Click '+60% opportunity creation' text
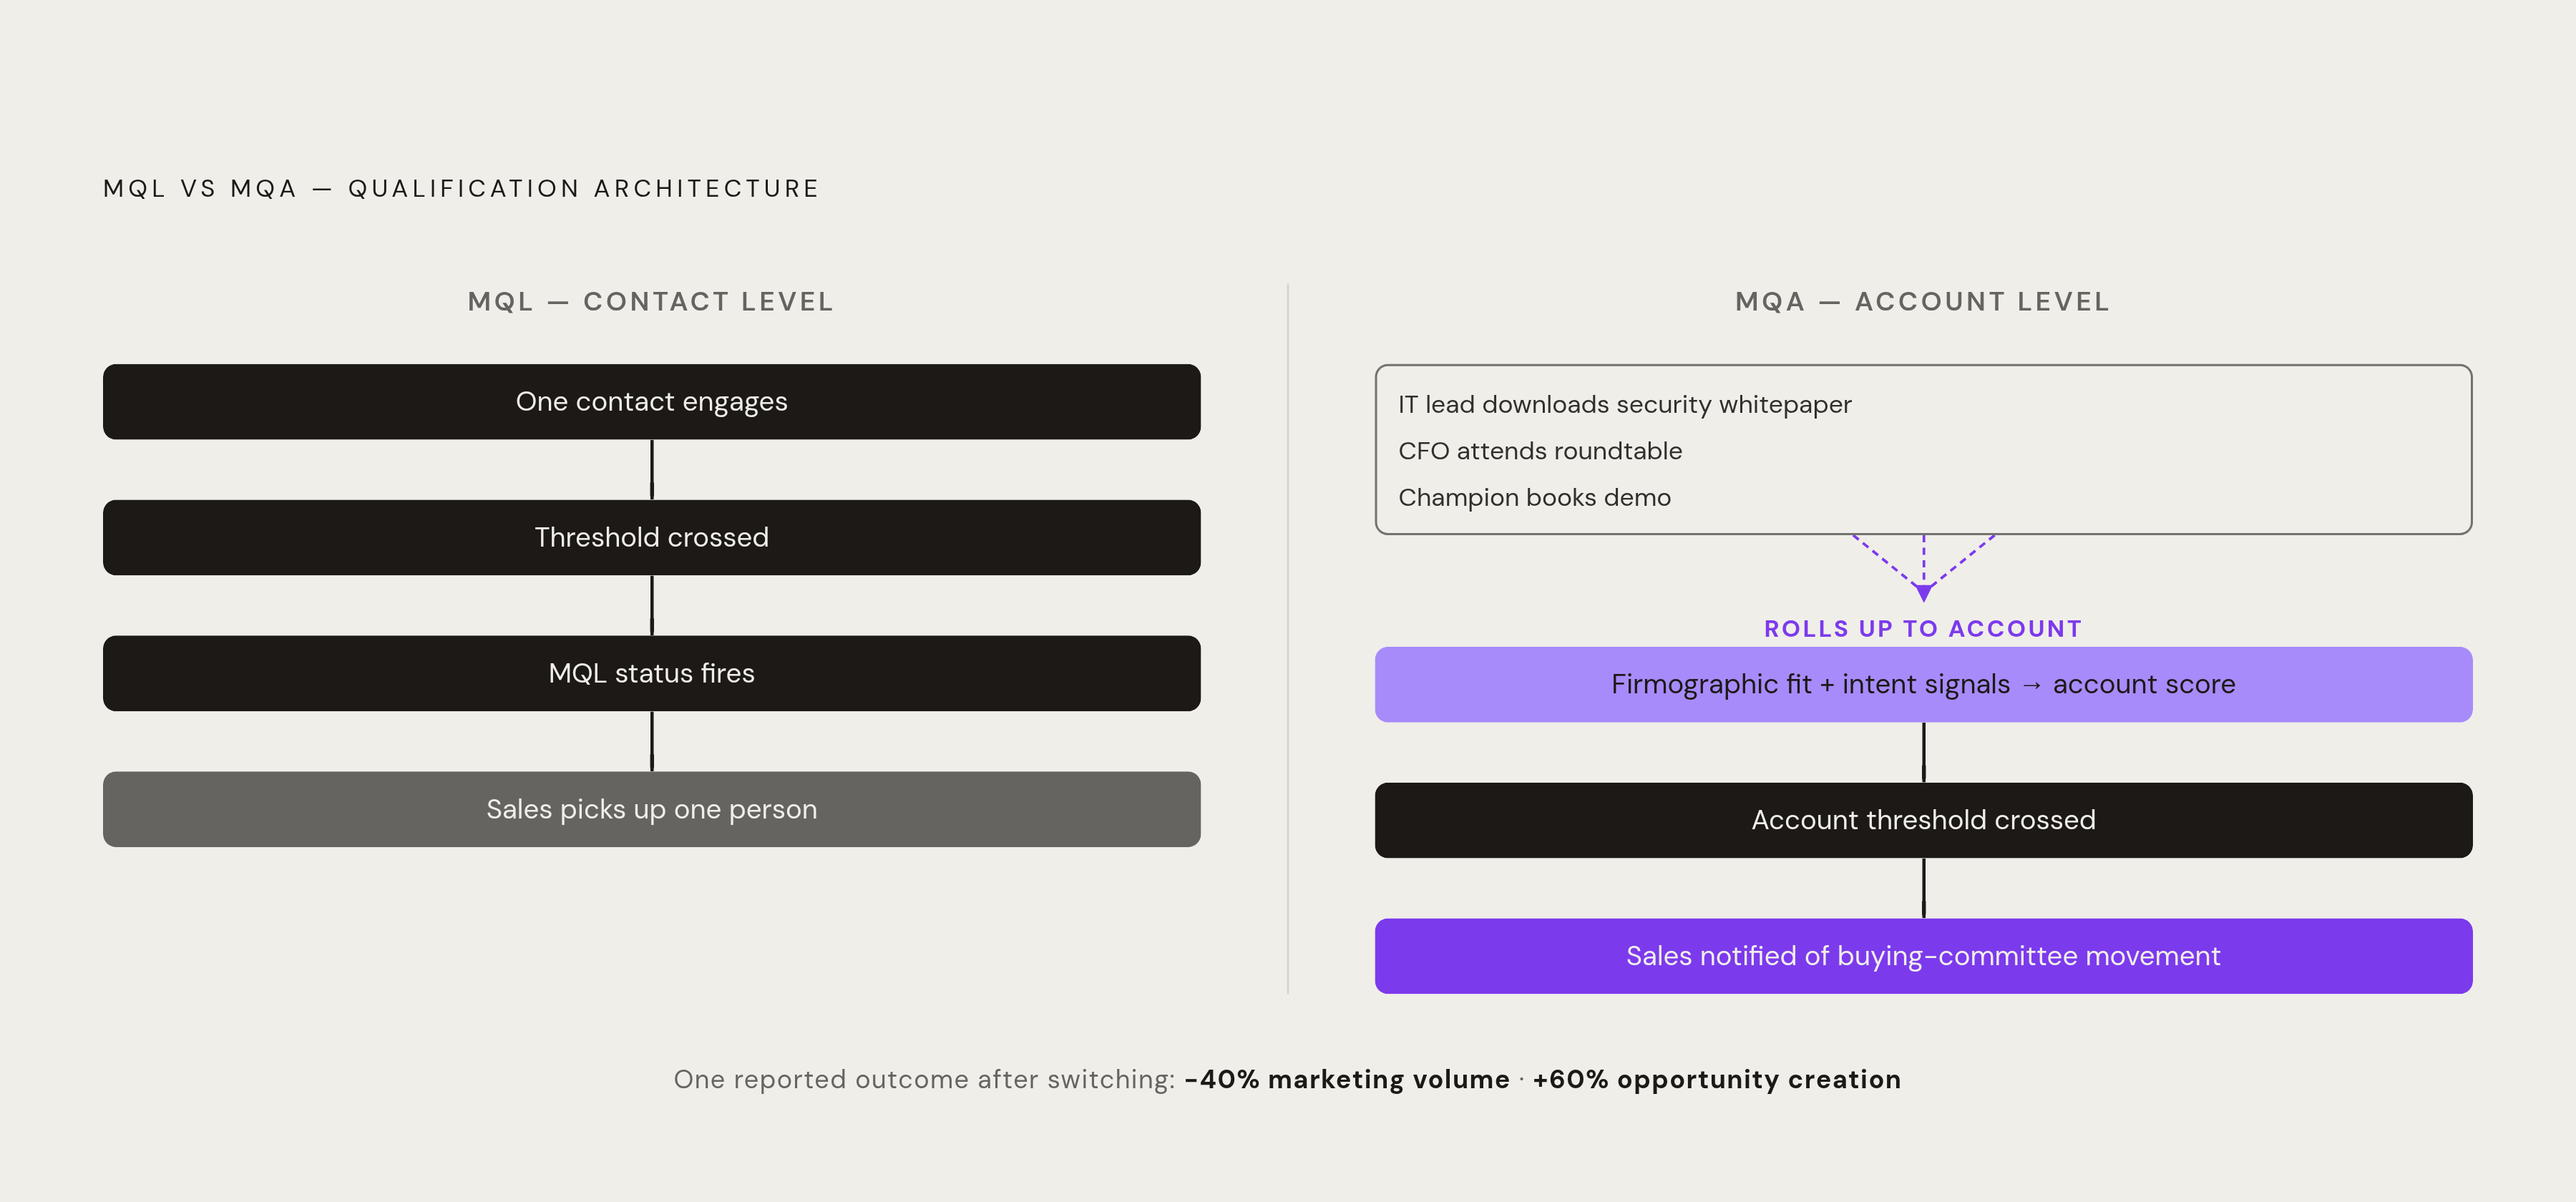Viewport: 2576px width, 1202px height. (x=1716, y=1079)
